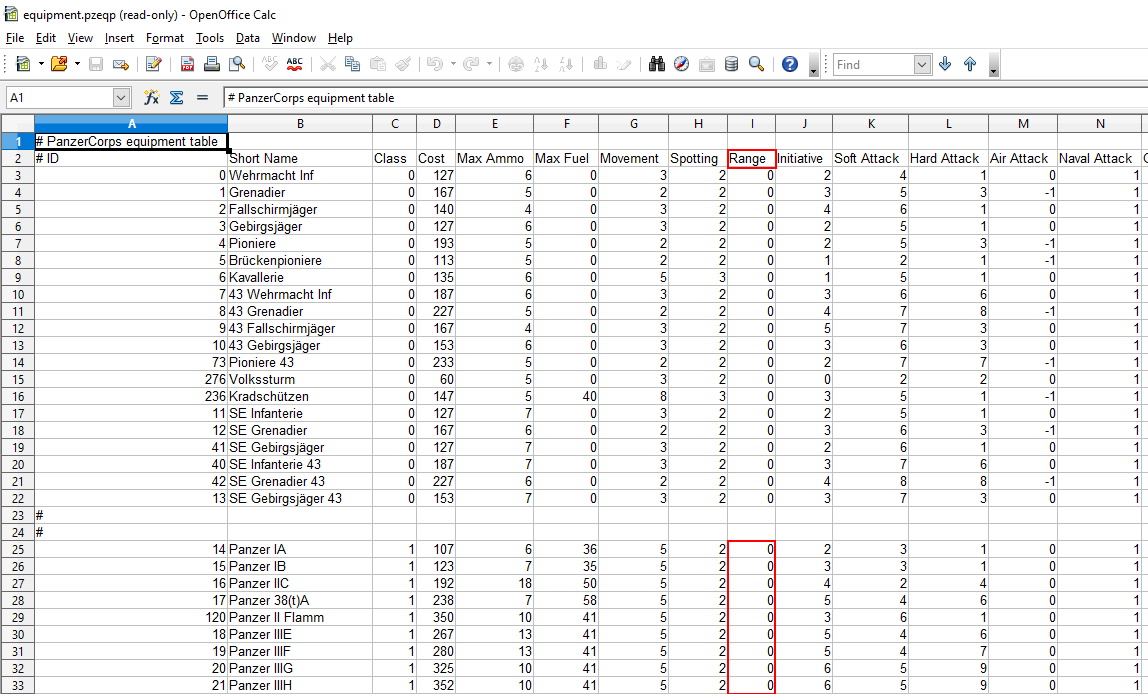Click the Sum sigma icon
The width and height of the screenshot is (1148, 694).
176,97
